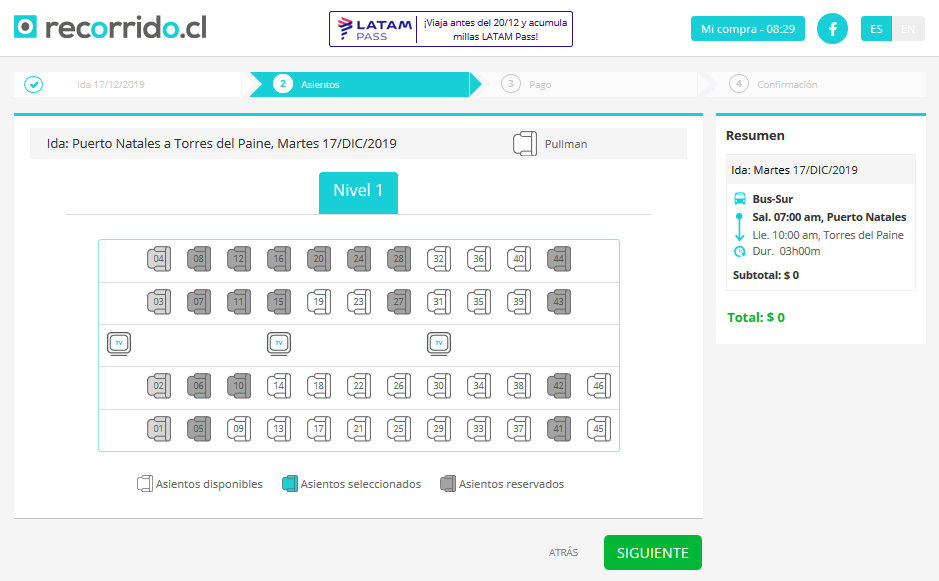Click reserved seat 44

pos(559,259)
